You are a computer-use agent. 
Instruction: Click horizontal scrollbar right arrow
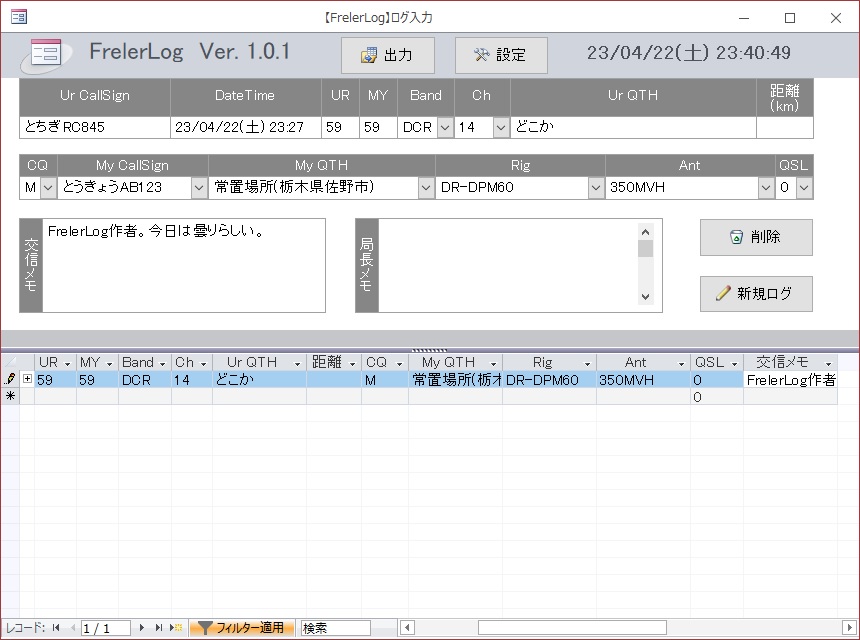849,627
